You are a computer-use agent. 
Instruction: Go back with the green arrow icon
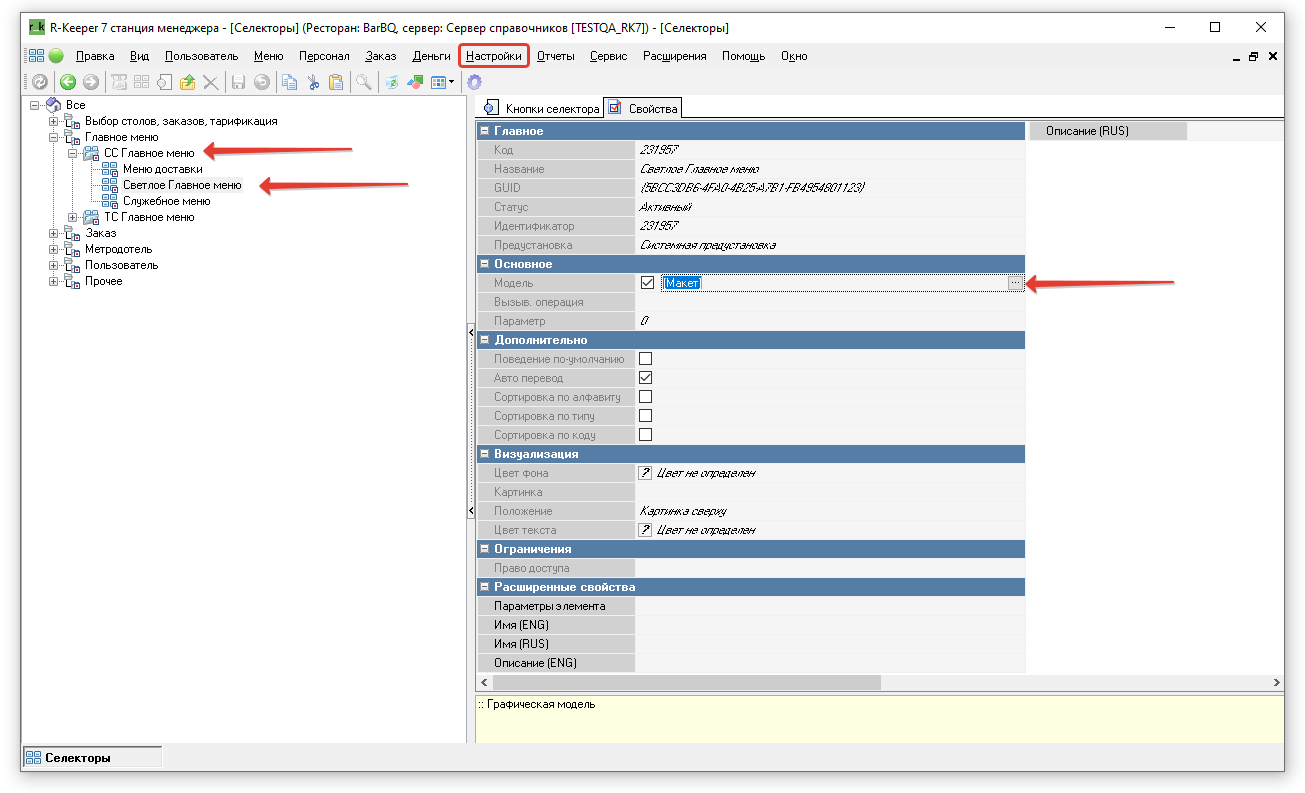68,83
